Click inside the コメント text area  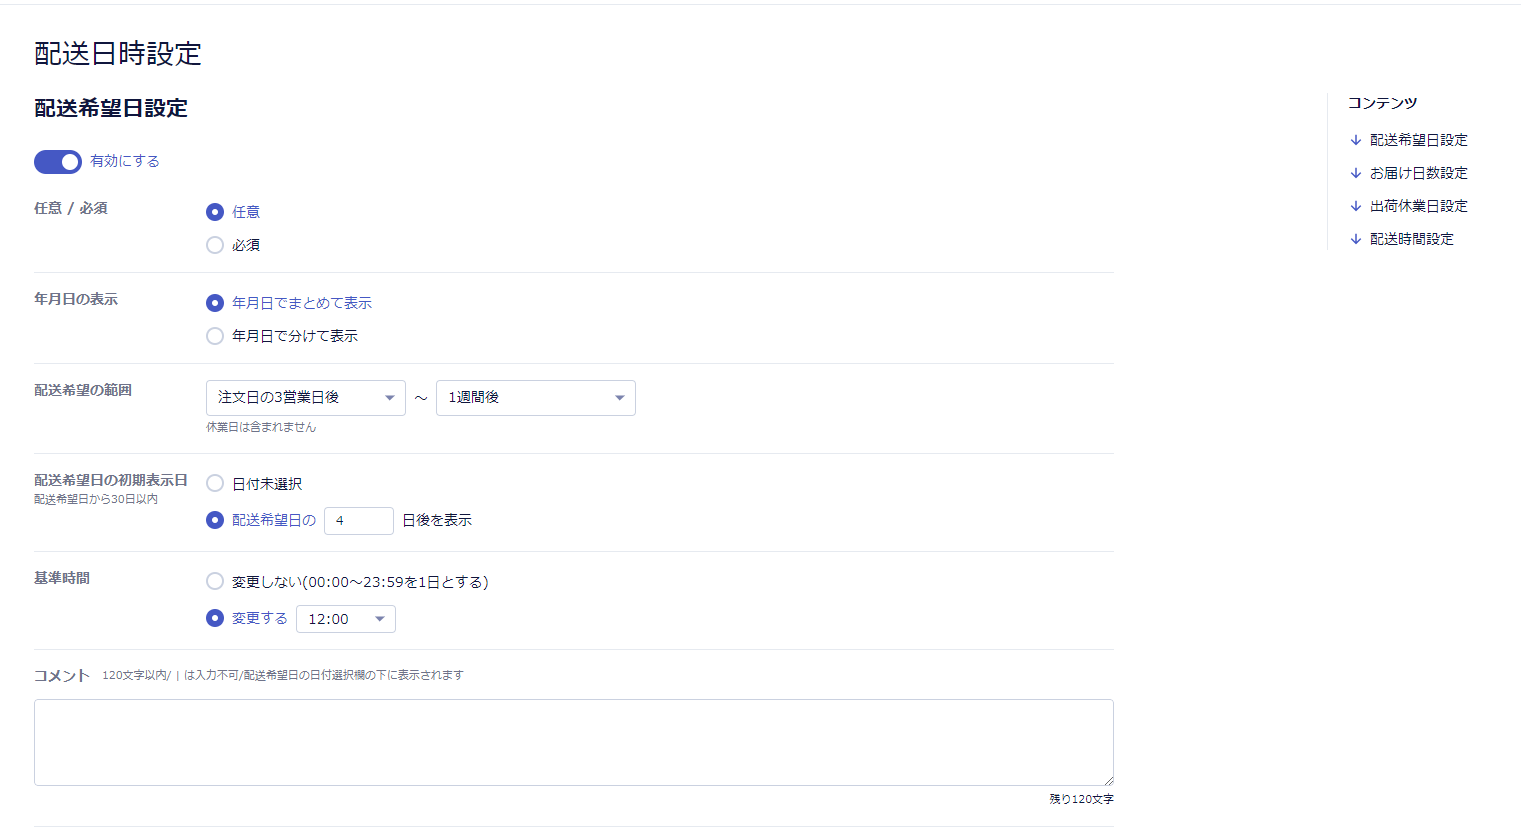click(x=573, y=742)
